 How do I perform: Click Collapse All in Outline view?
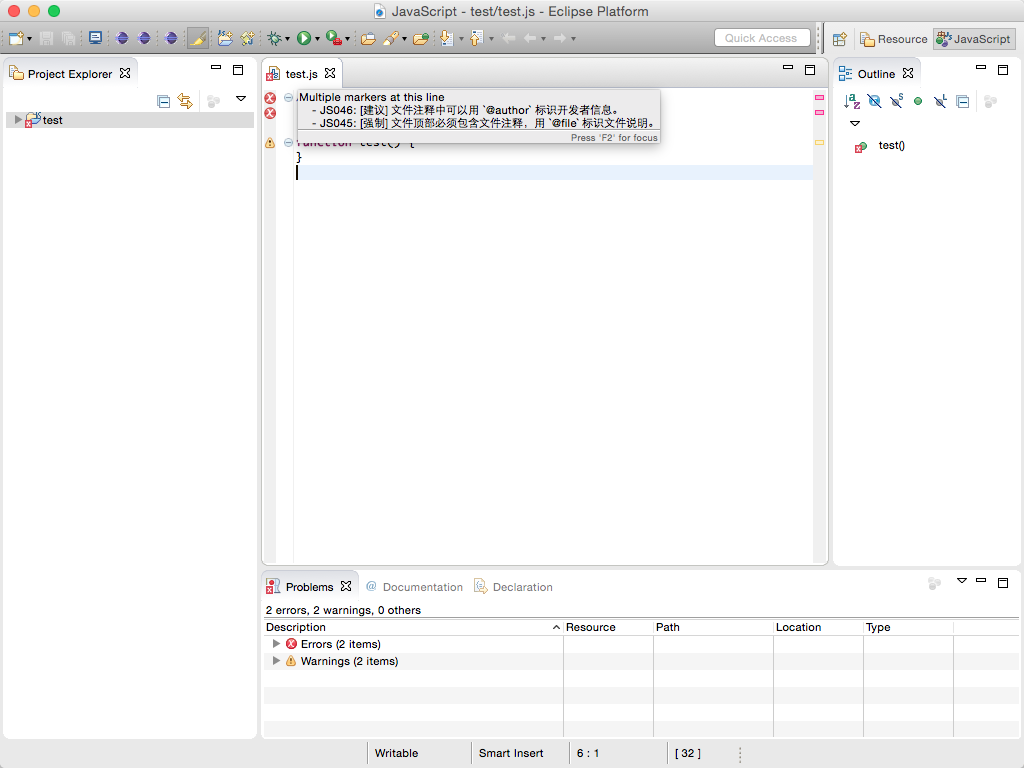[x=963, y=101]
